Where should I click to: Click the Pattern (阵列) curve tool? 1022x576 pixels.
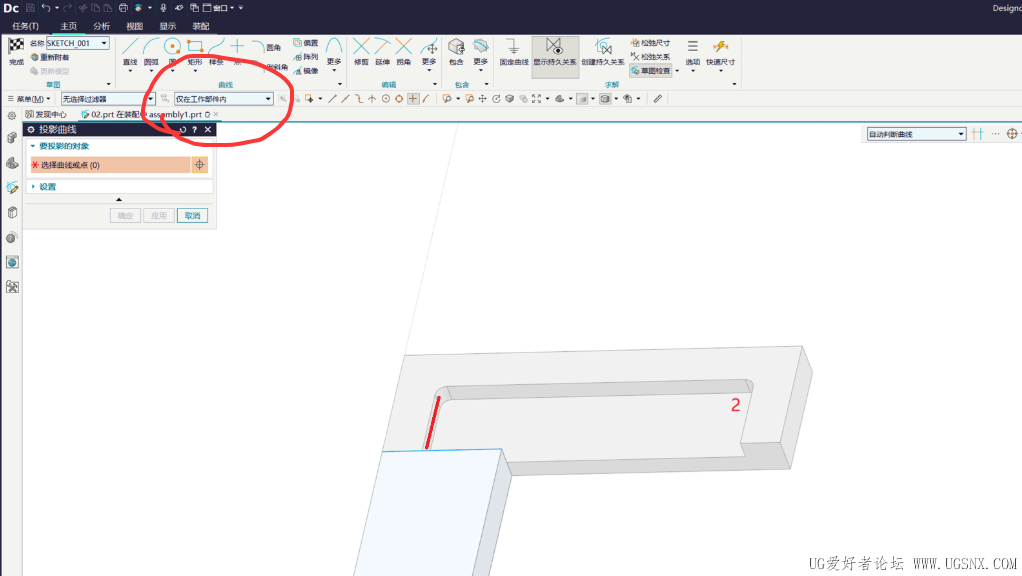tap(306, 57)
